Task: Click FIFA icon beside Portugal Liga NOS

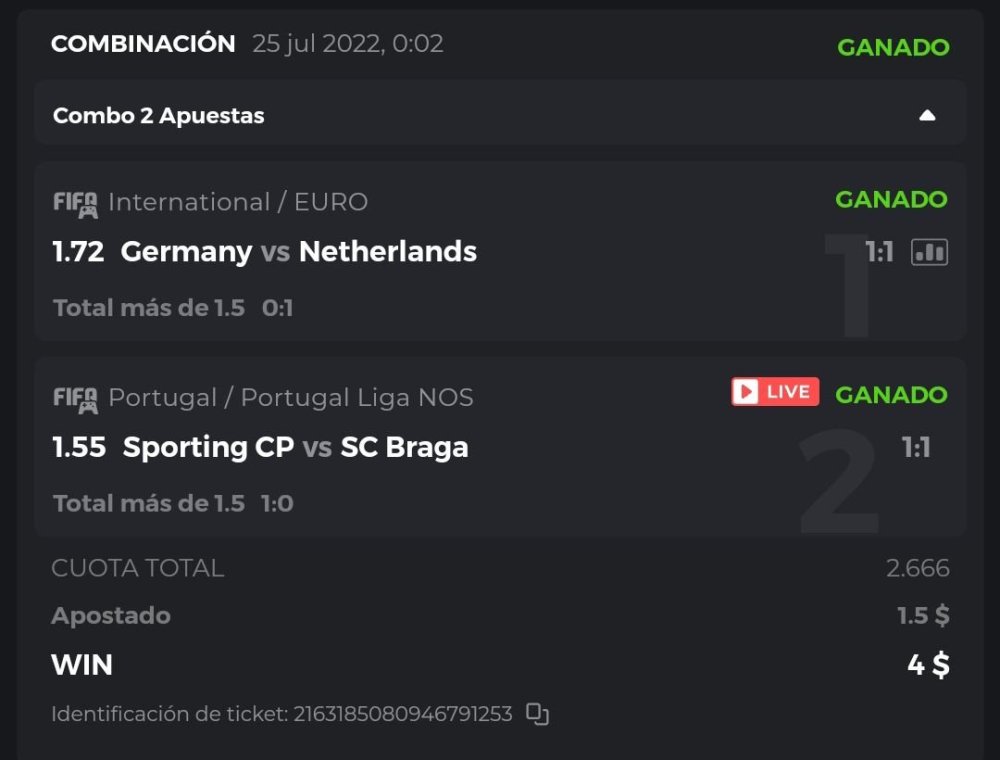Action: pos(75,399)
